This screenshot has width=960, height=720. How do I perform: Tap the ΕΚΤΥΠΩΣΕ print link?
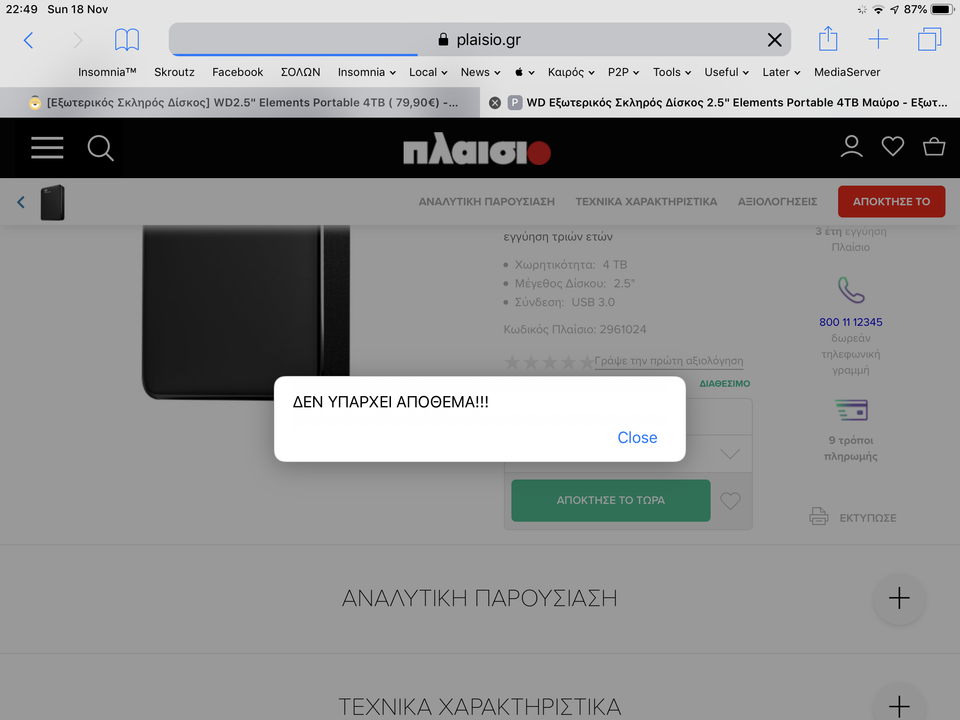point(868,518)
